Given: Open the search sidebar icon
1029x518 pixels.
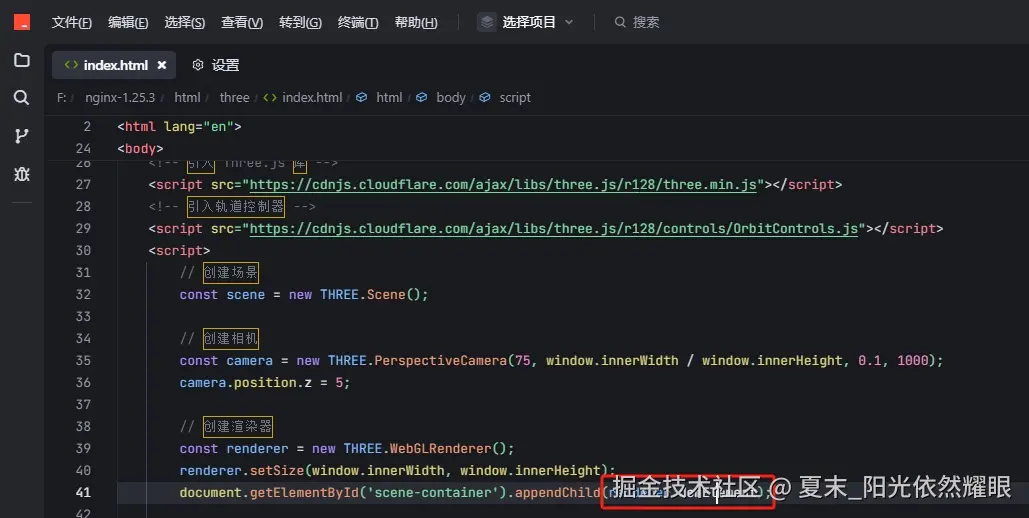Looking at the screenshot, I should pos(21,98).
